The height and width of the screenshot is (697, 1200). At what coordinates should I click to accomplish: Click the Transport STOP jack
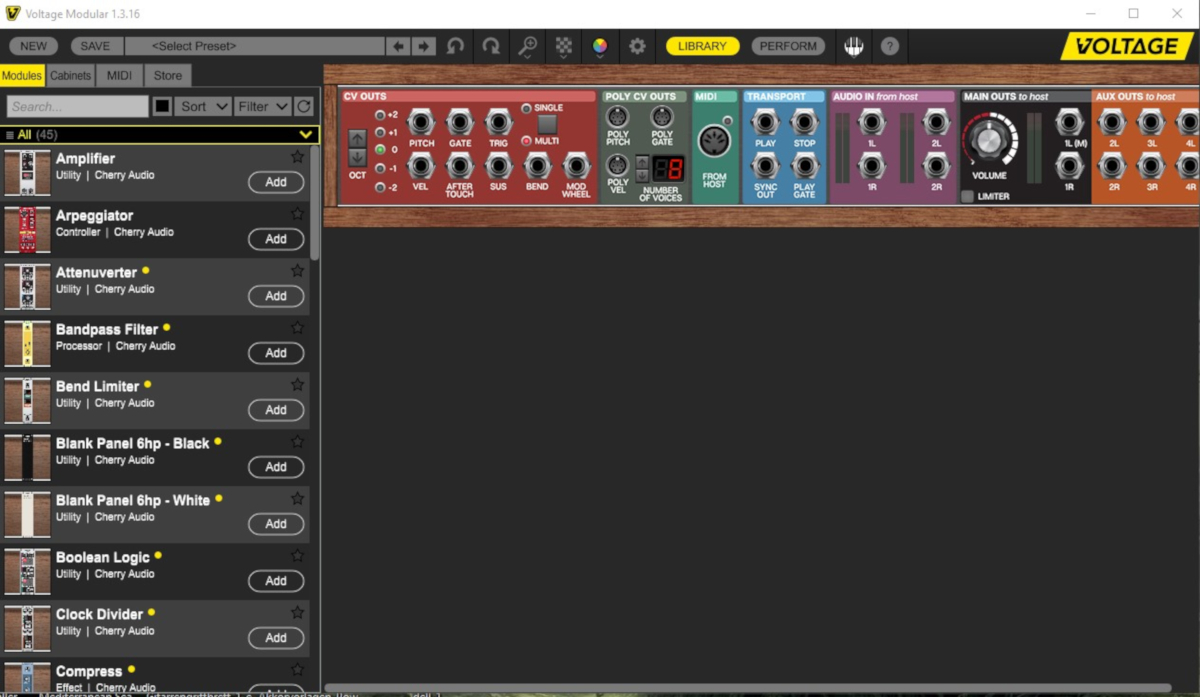pyautogui.click(x=804, y=123)
